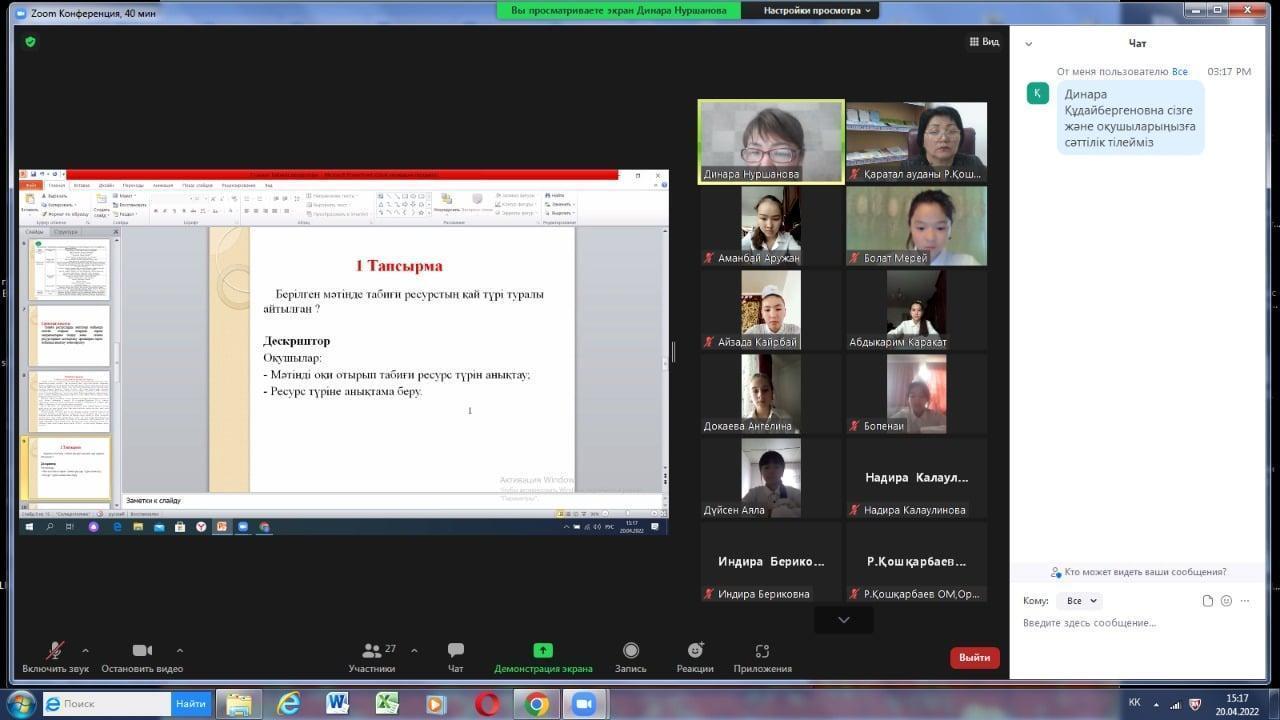
Task: Click Кто может видеть ваши сообщения link
Action: tap(1138, 572)
